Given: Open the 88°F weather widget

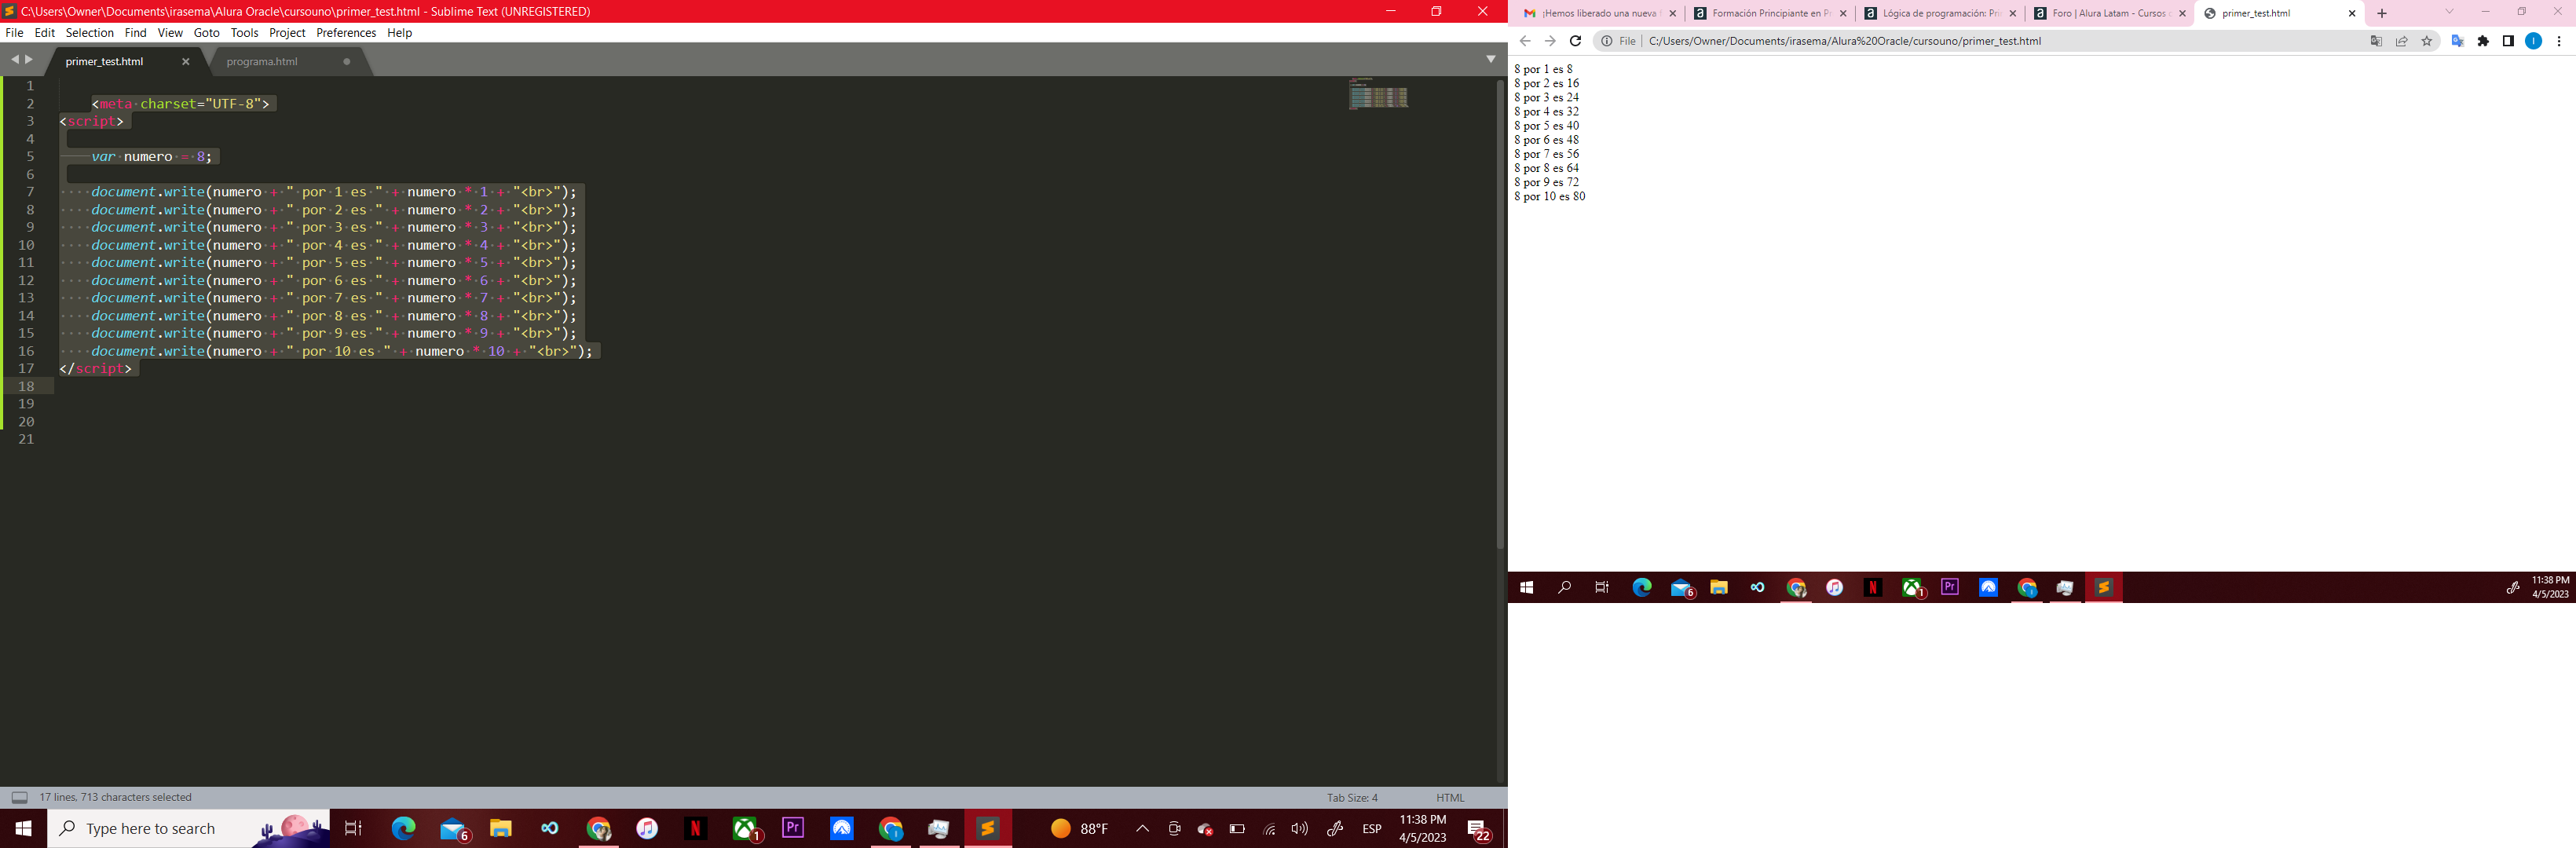Looking at the screenshot, I should (1079, 828).
